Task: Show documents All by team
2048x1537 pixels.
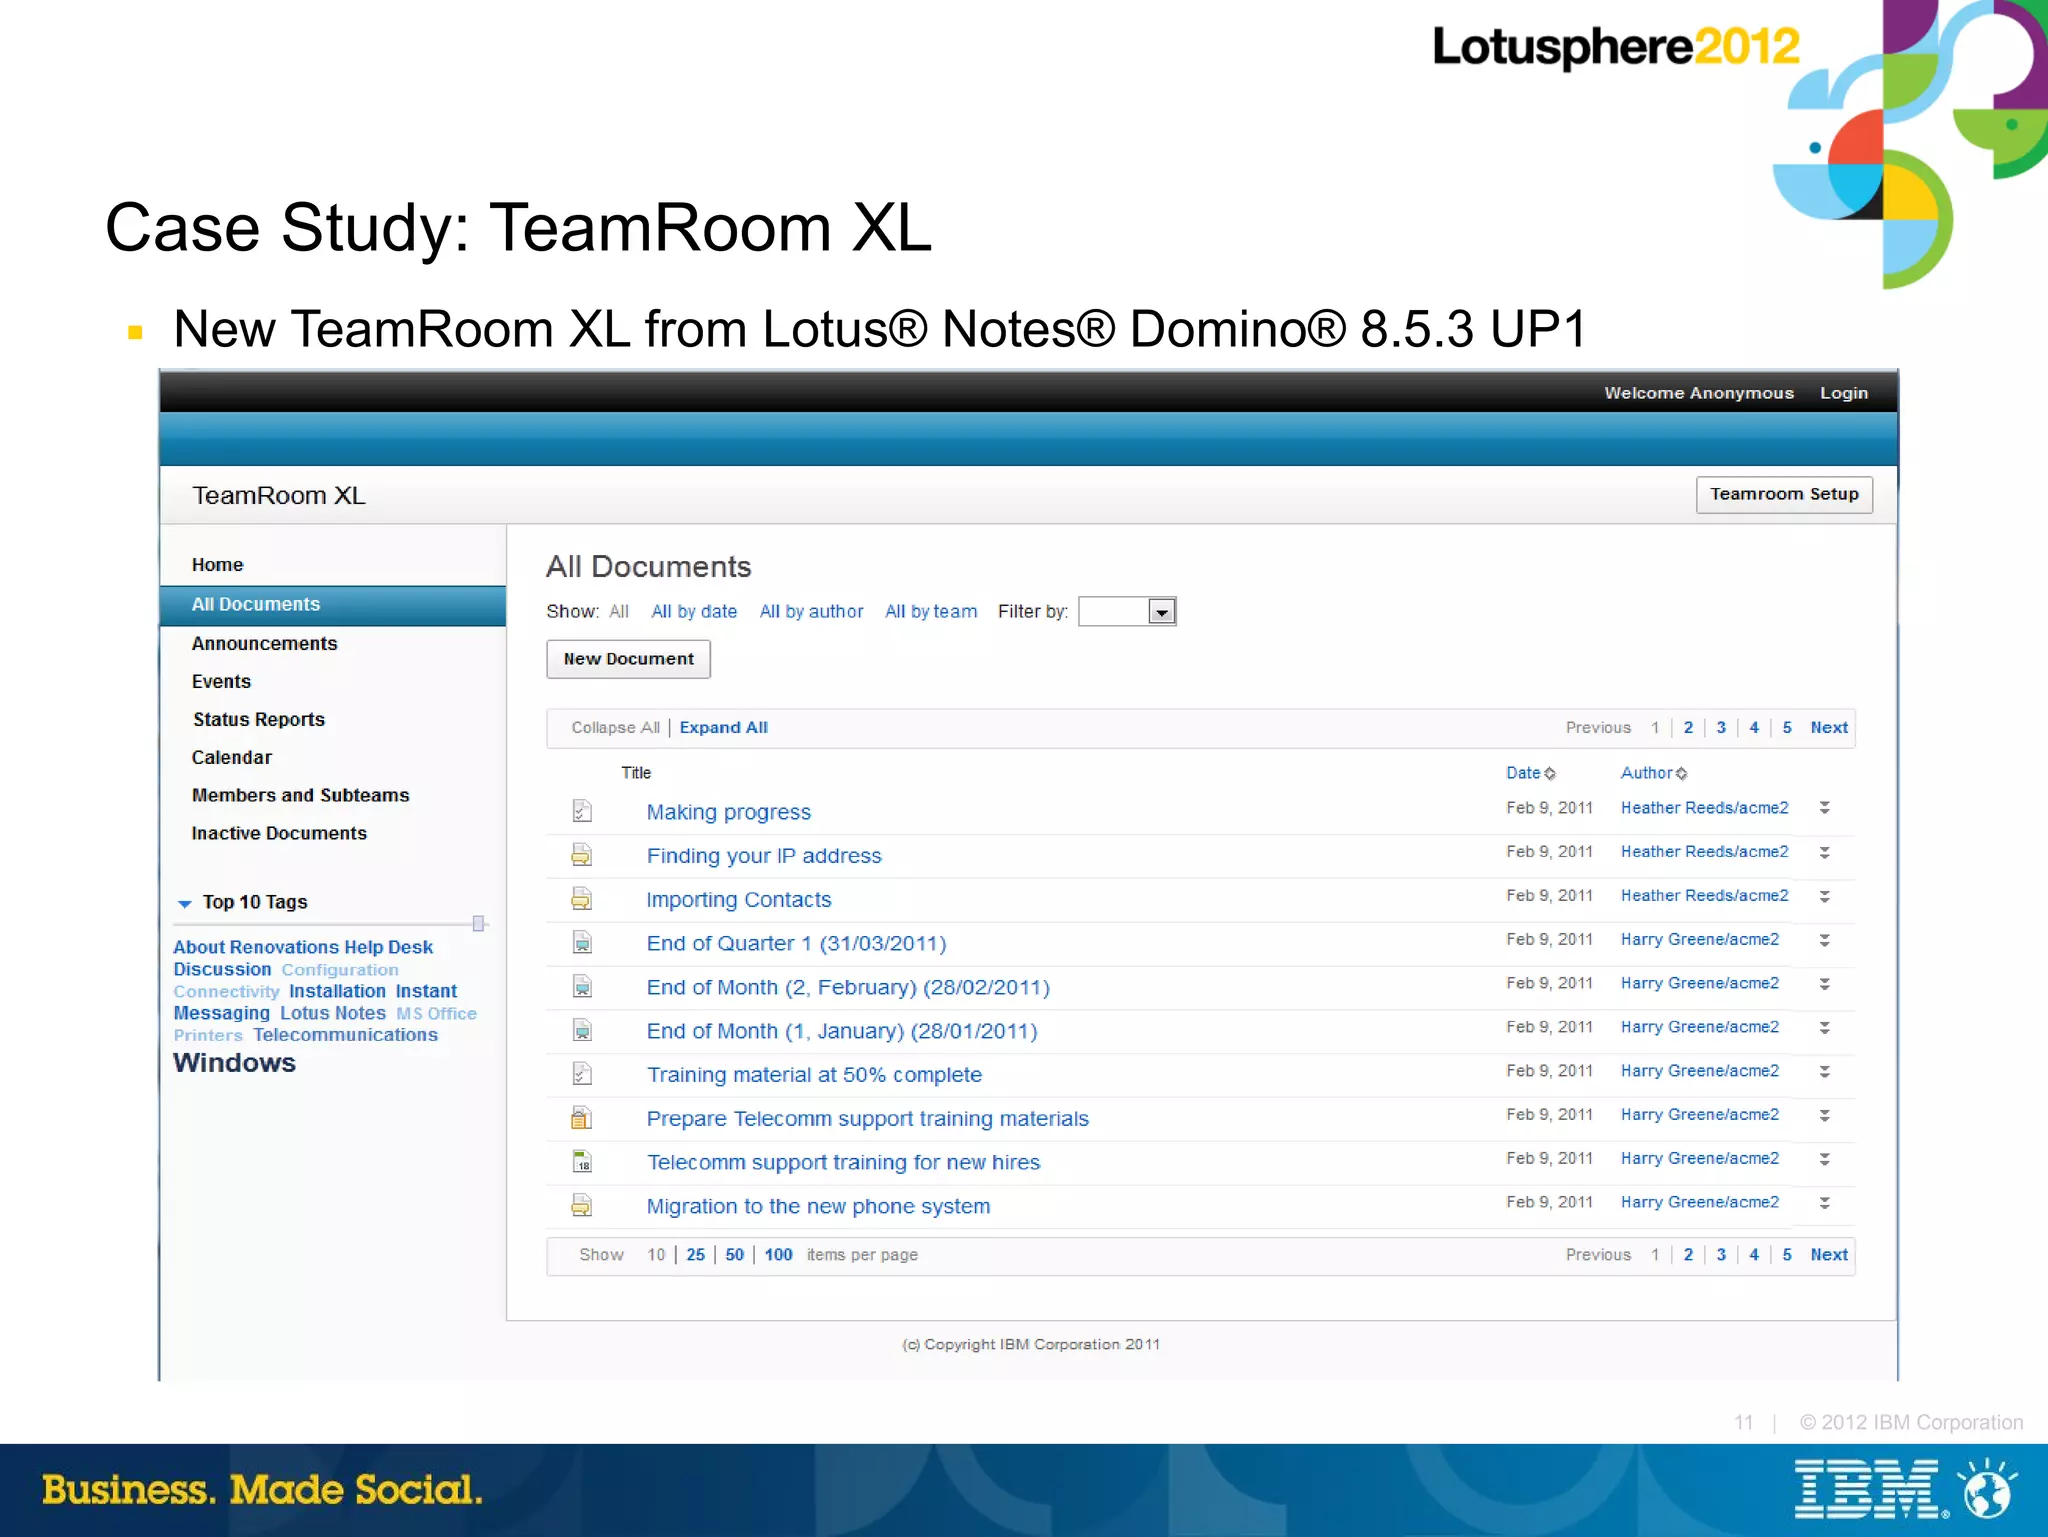Action: (931, 611)
